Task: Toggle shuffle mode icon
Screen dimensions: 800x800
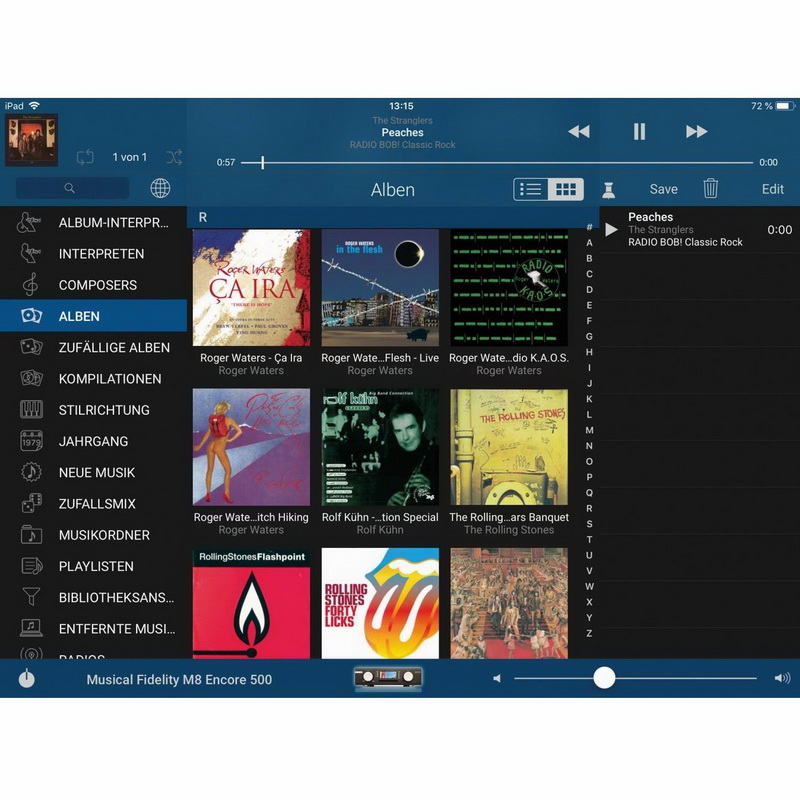Action: [x=174, y=157]
